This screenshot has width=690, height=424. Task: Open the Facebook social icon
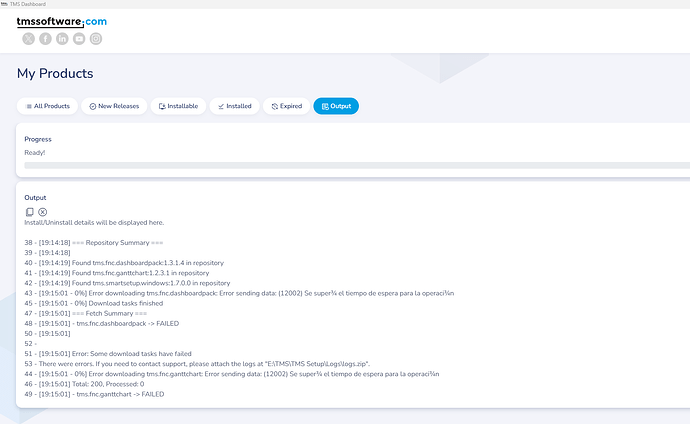[x=45, y=39]
